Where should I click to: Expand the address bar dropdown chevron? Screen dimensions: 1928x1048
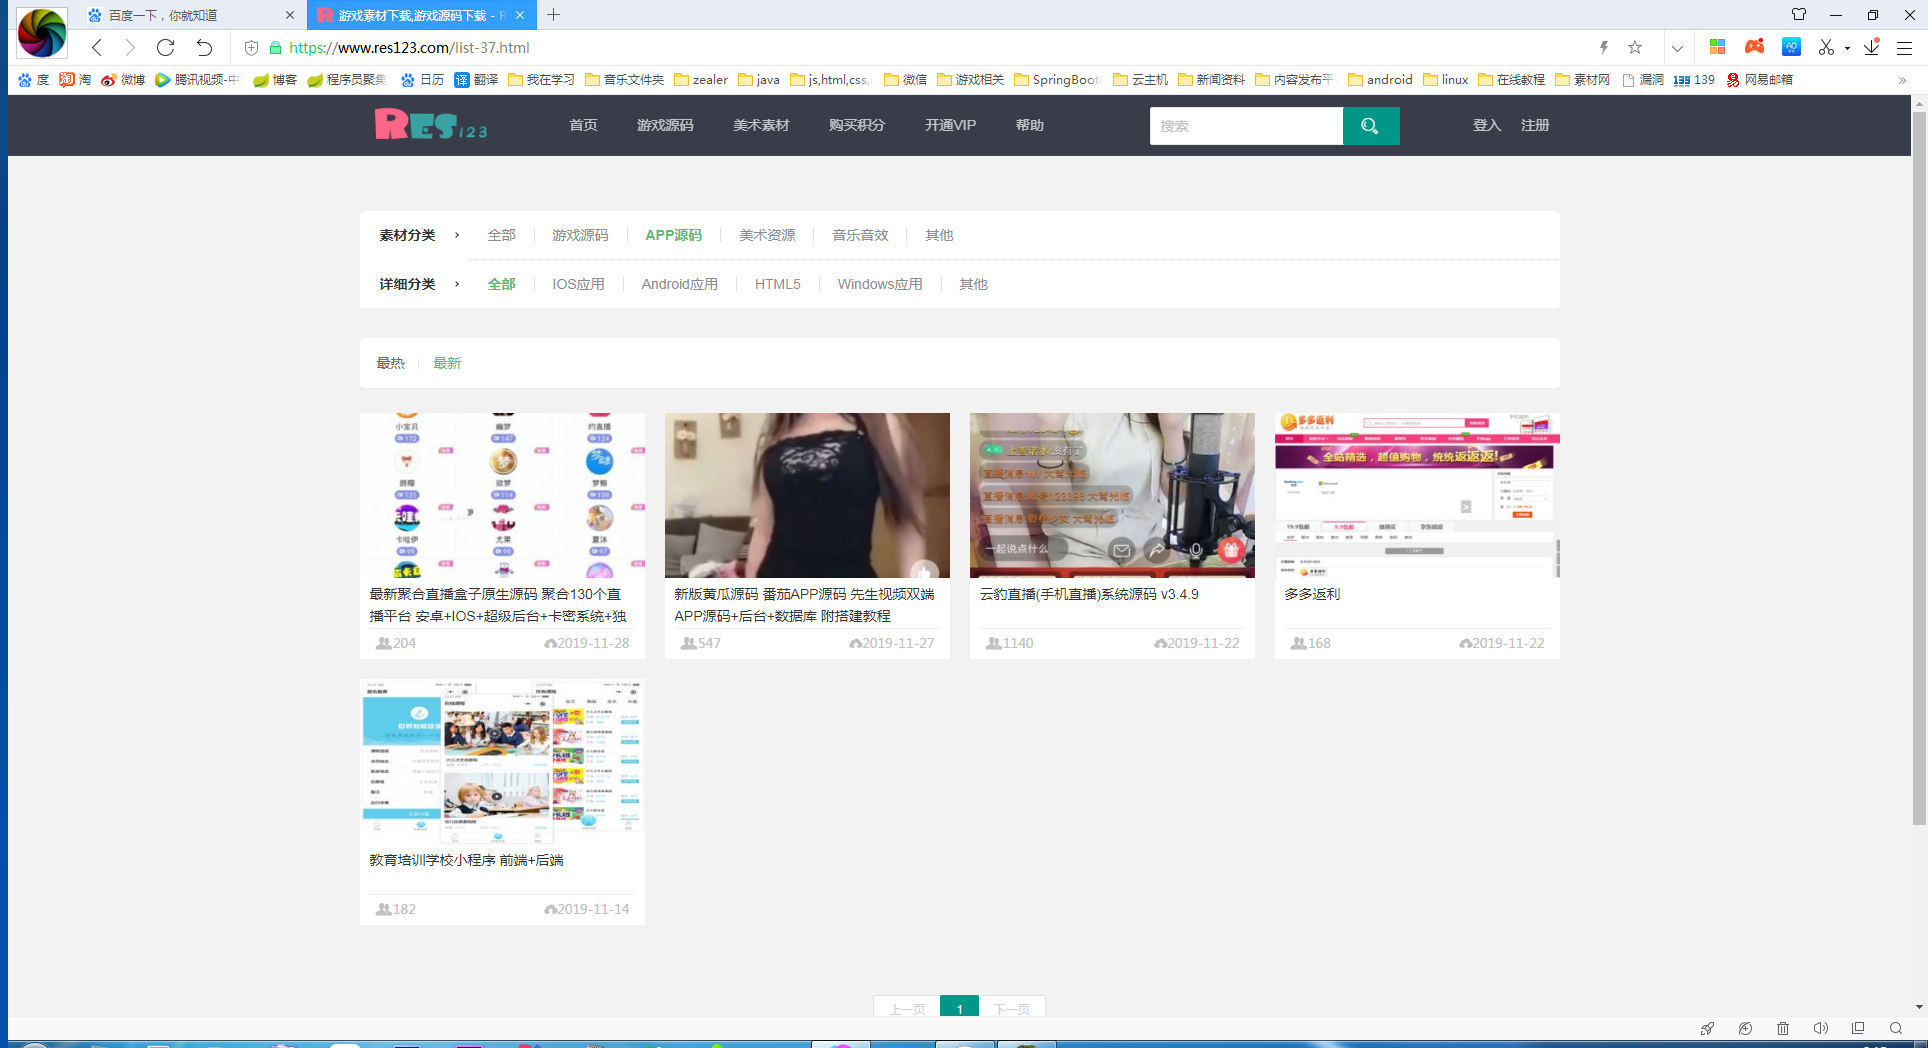1677,47
